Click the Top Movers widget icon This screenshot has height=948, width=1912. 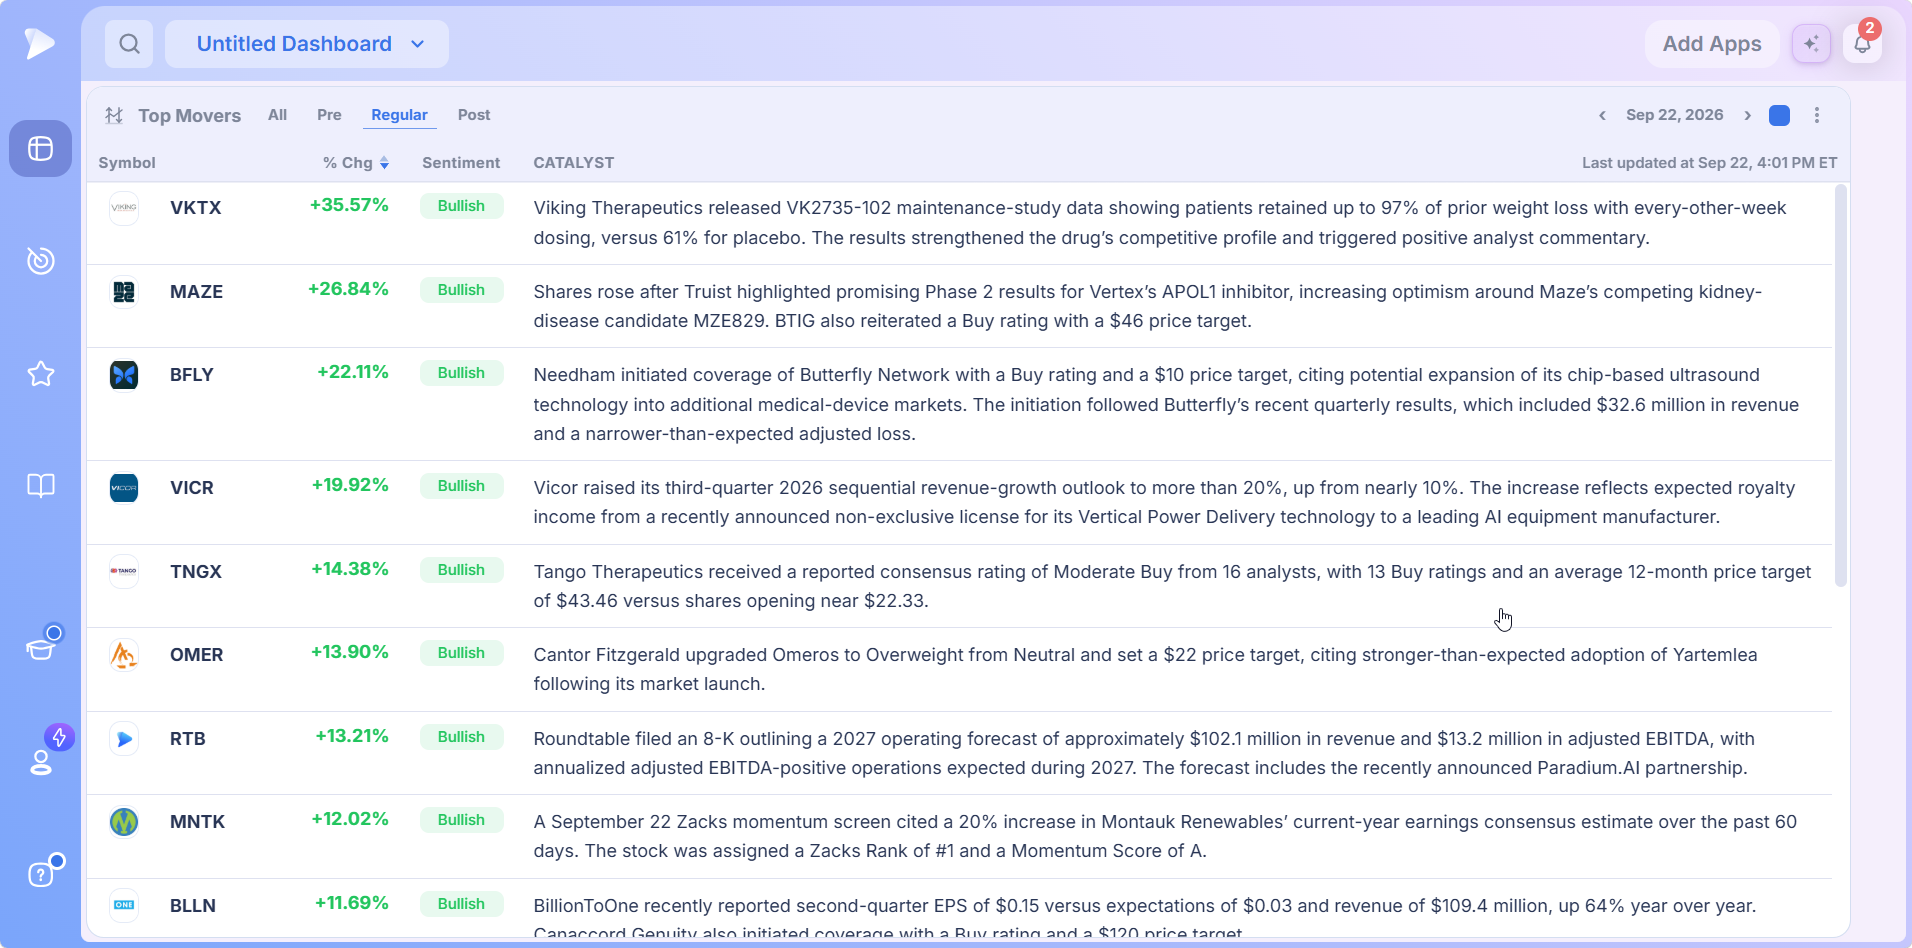point(114,115)
